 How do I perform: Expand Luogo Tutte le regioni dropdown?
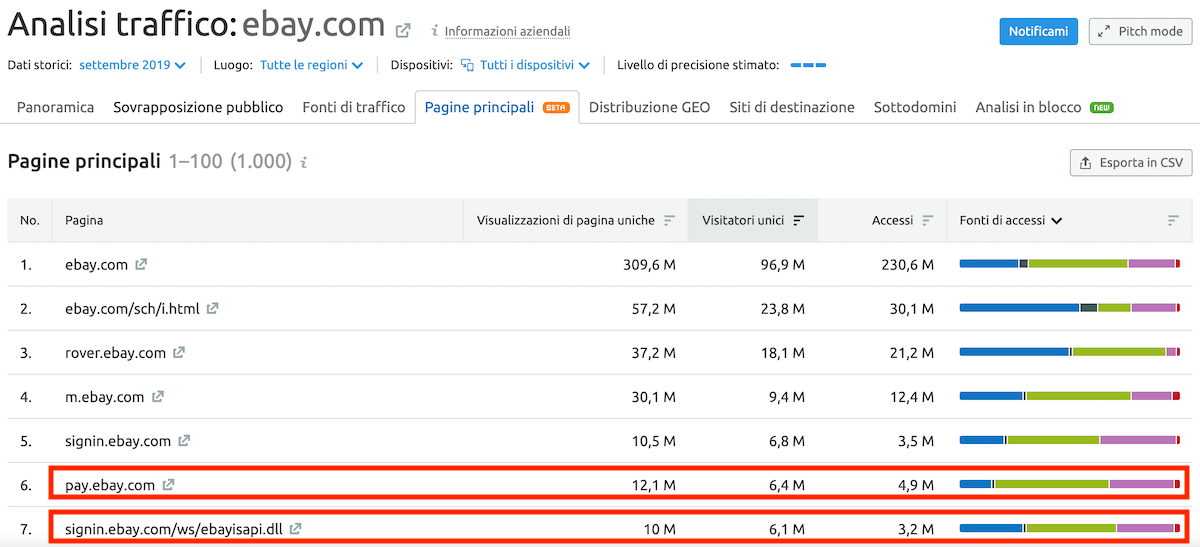point(311,65)
